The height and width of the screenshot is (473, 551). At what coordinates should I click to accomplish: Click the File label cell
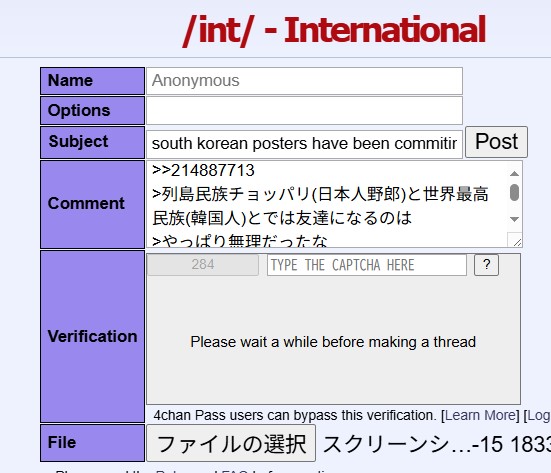coord(92,443)
